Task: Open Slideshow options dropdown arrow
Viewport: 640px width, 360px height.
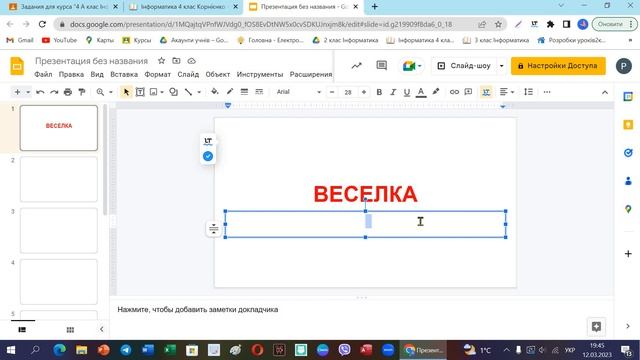Action: [x=502, y=66]
